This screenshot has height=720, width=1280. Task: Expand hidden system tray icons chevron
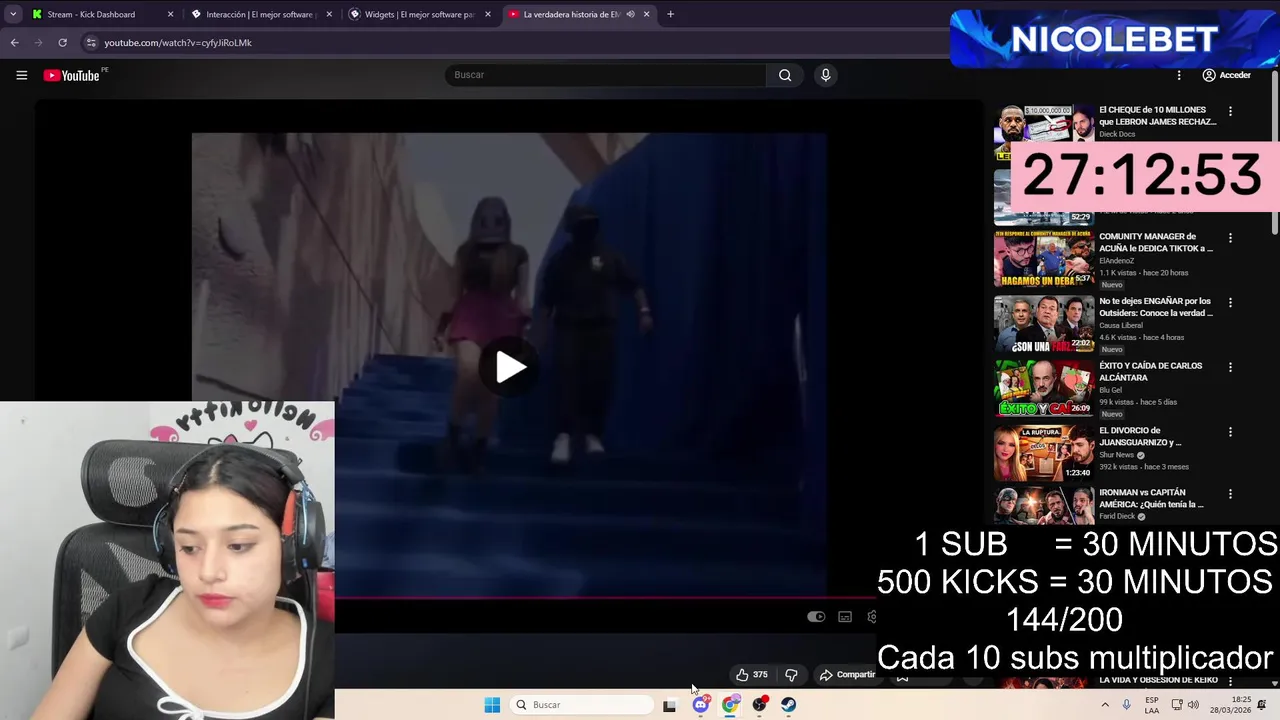click(x=1105, y=705)
